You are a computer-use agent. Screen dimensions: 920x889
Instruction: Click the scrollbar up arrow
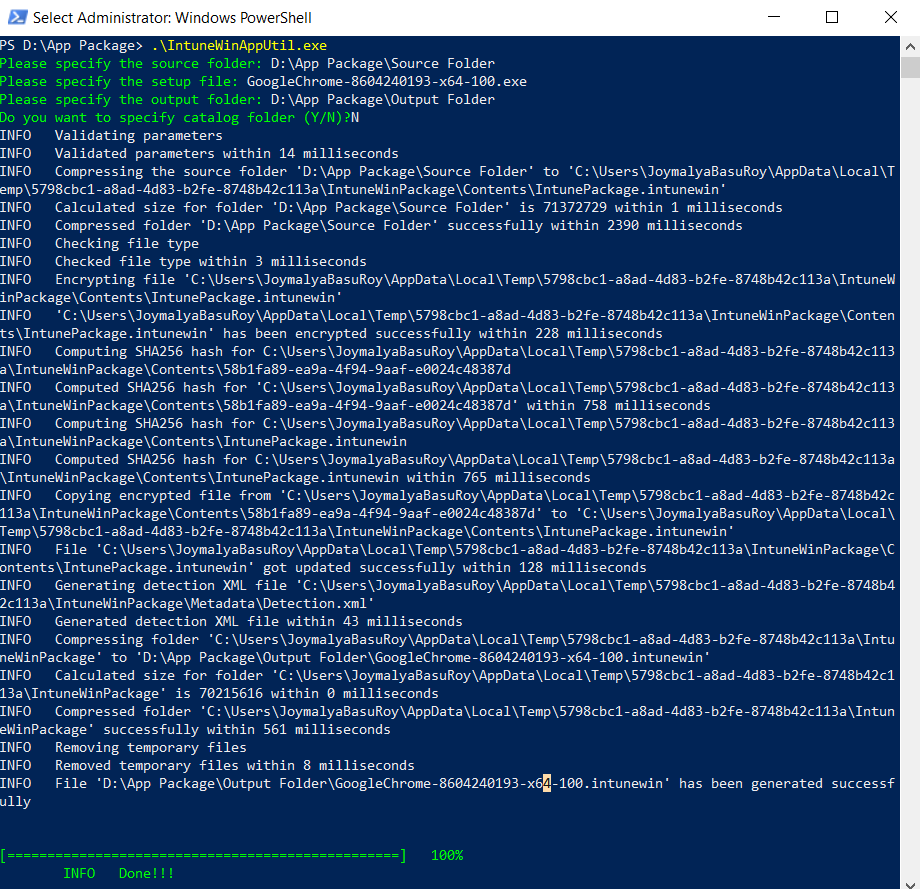click(x=909, y=46)
